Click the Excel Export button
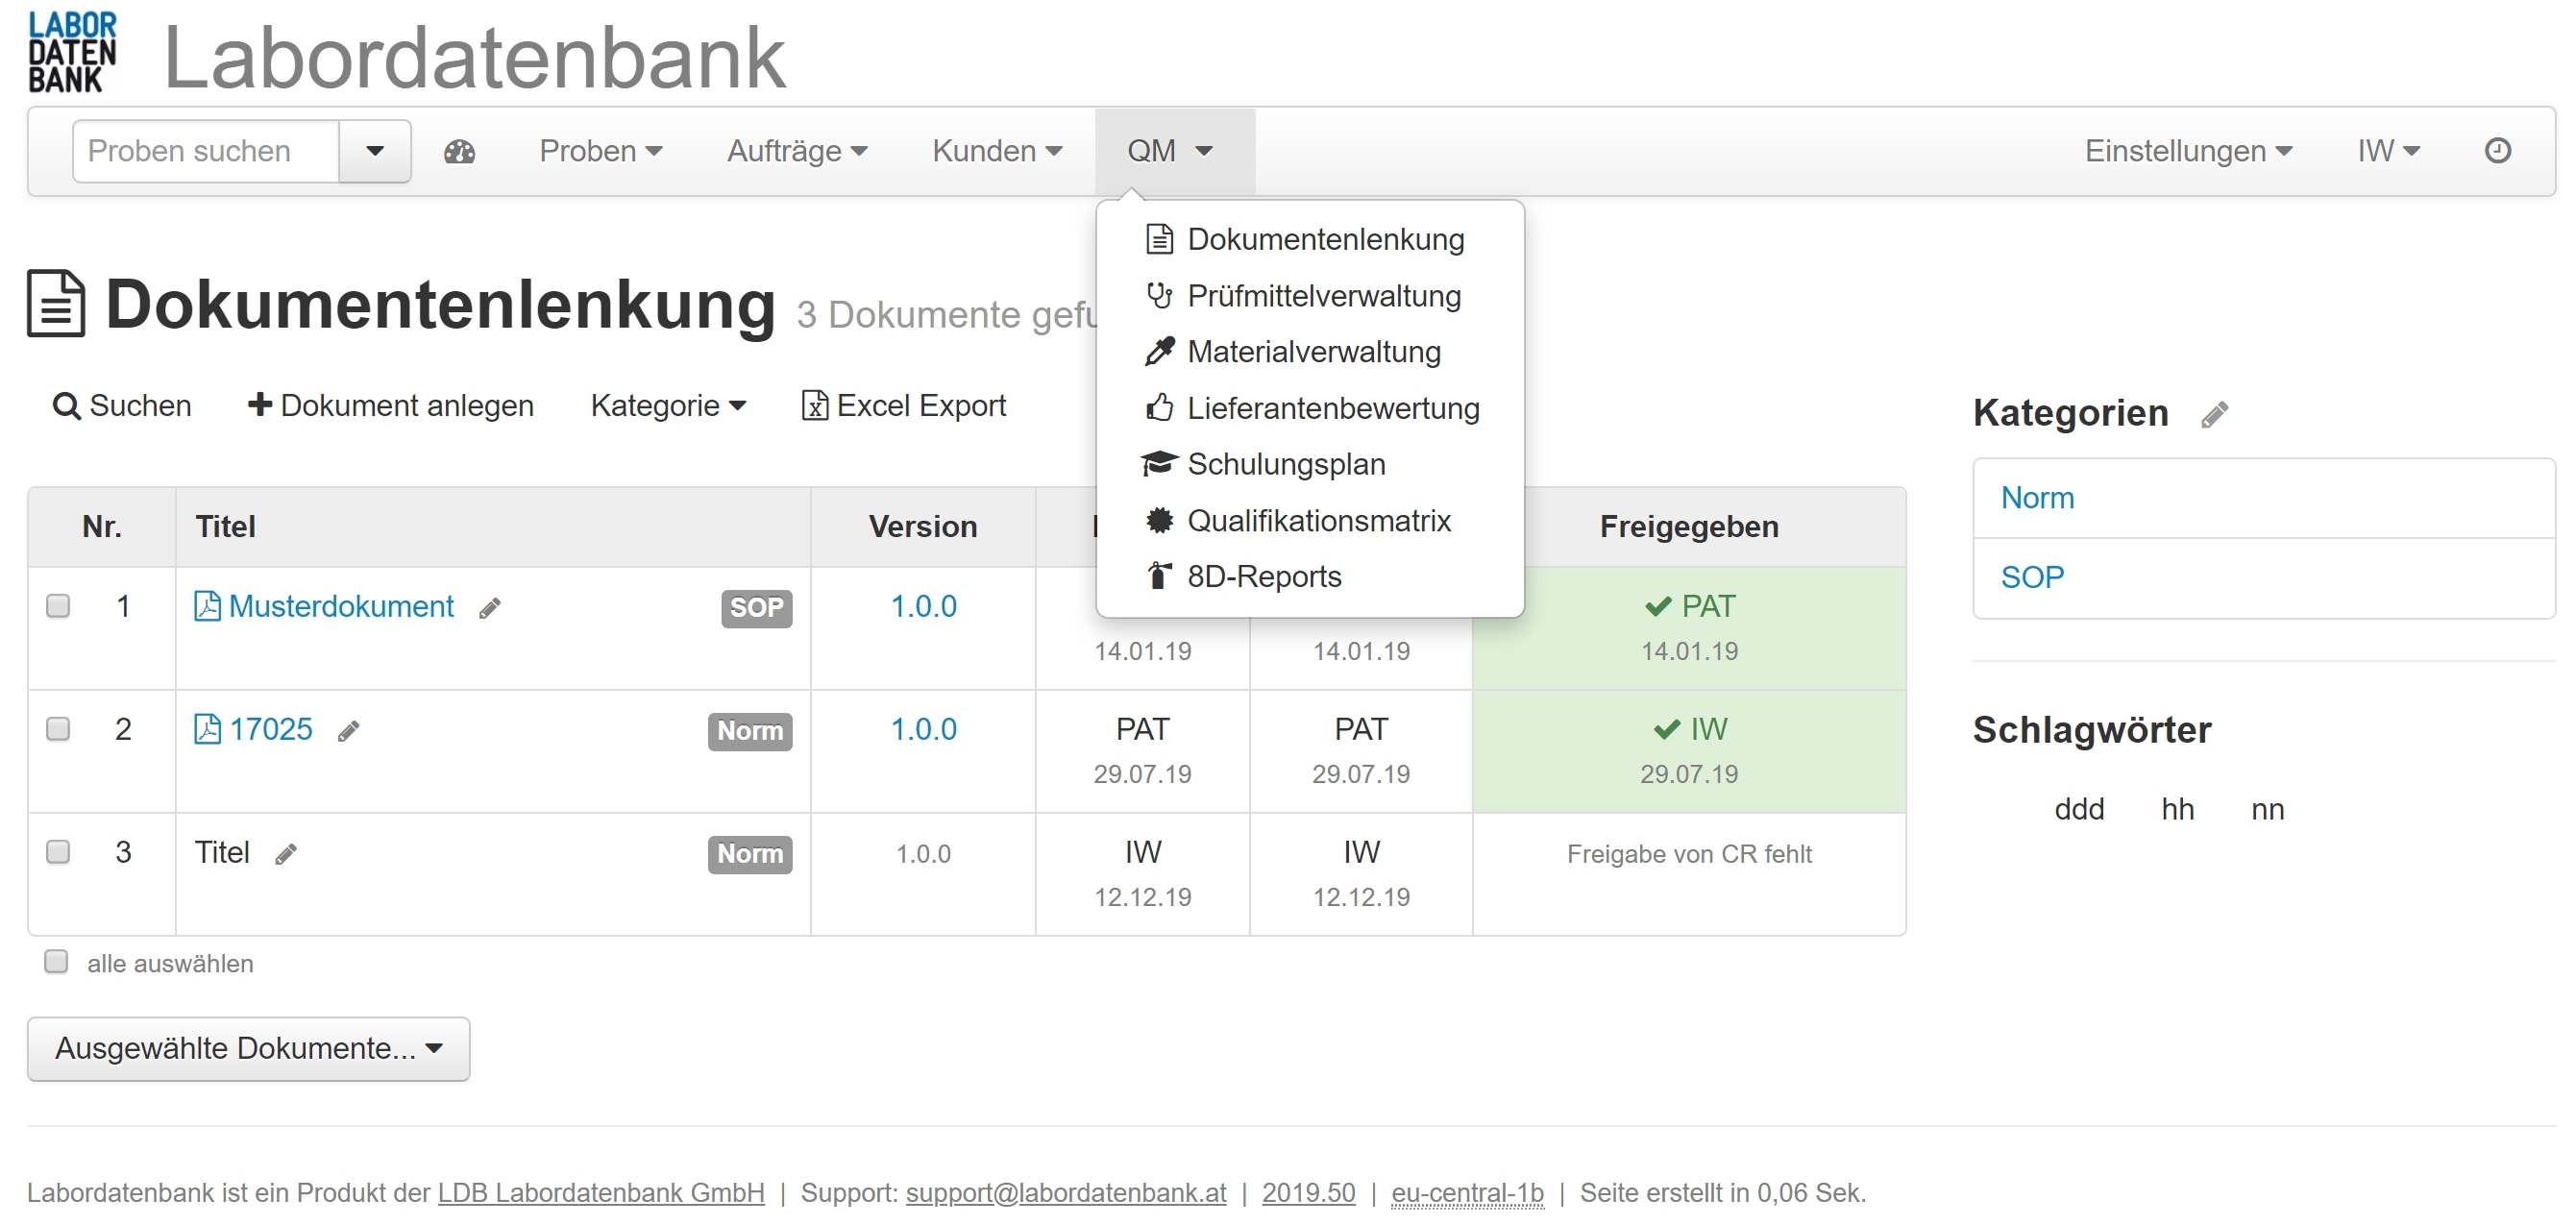The height and width of the screenshot is (1225, 2576). [x=904, y=406]
